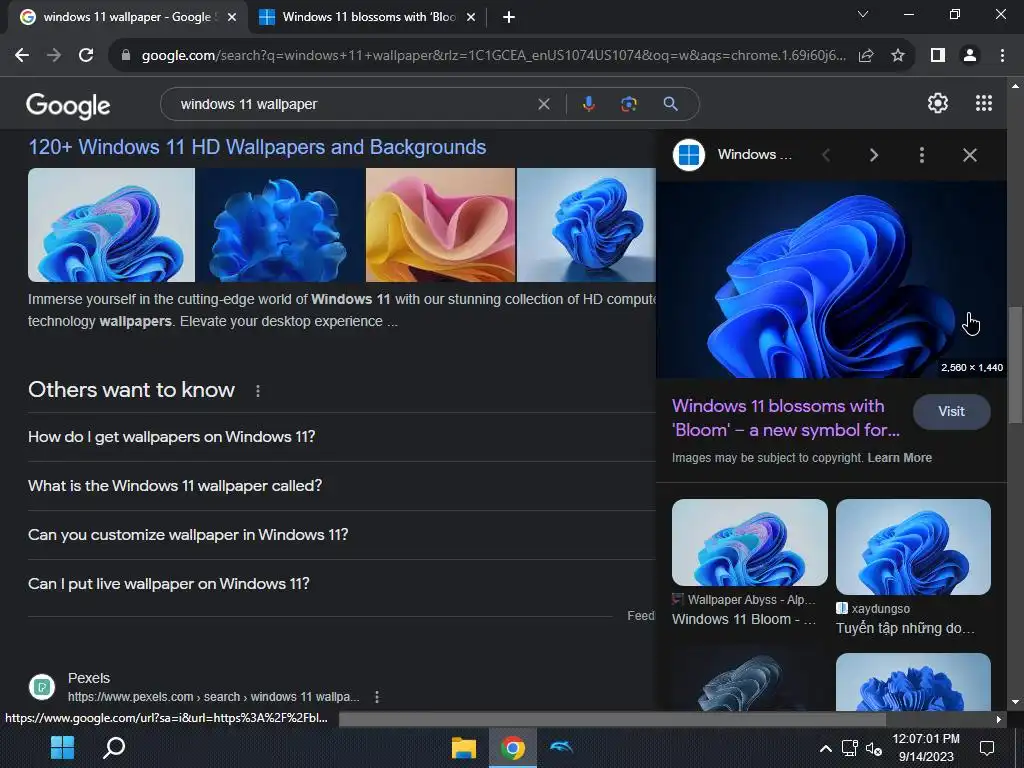Open the notification center icon

click(x=987, y=748)
